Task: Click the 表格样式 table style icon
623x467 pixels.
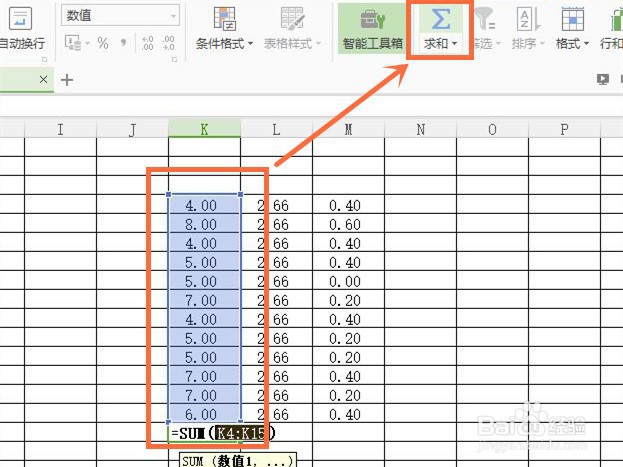Action: [292, 19]
